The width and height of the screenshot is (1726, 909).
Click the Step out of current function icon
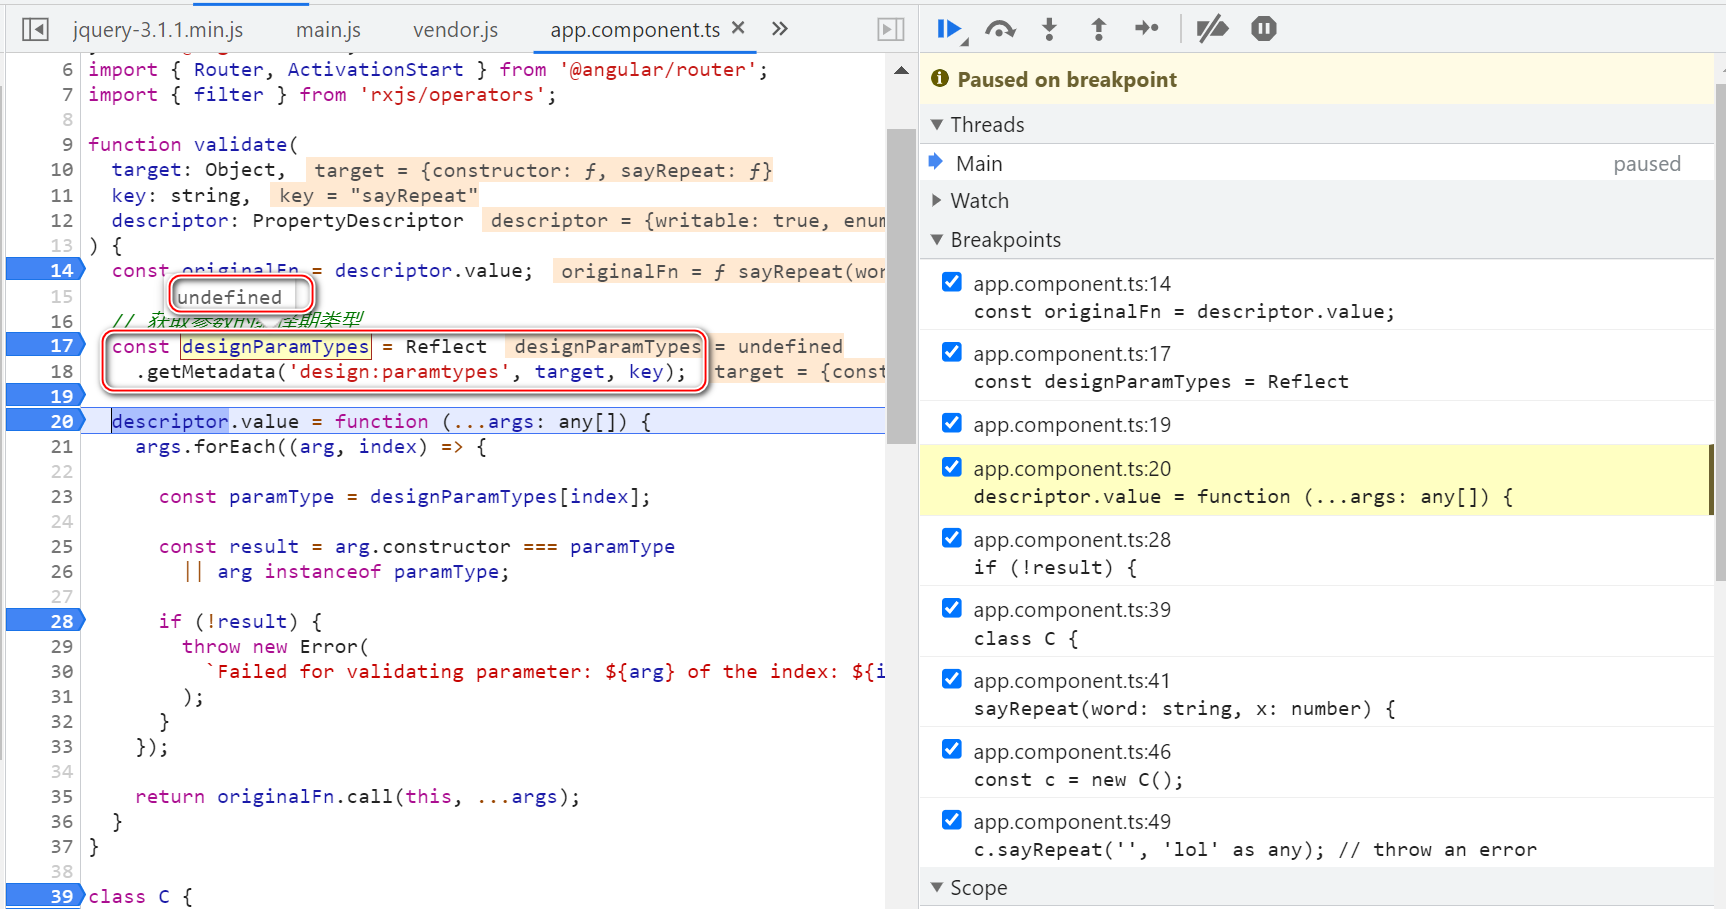point(1098,29)
